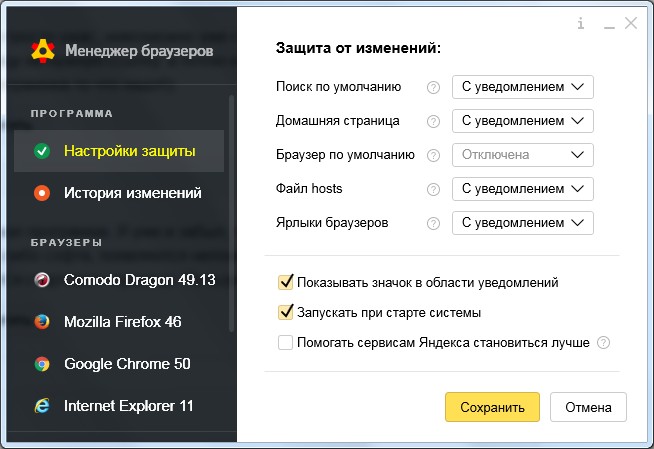
Task: Click the Comodo Dragon browser icon
Action: pyautogui.click(x=42, y=280)
